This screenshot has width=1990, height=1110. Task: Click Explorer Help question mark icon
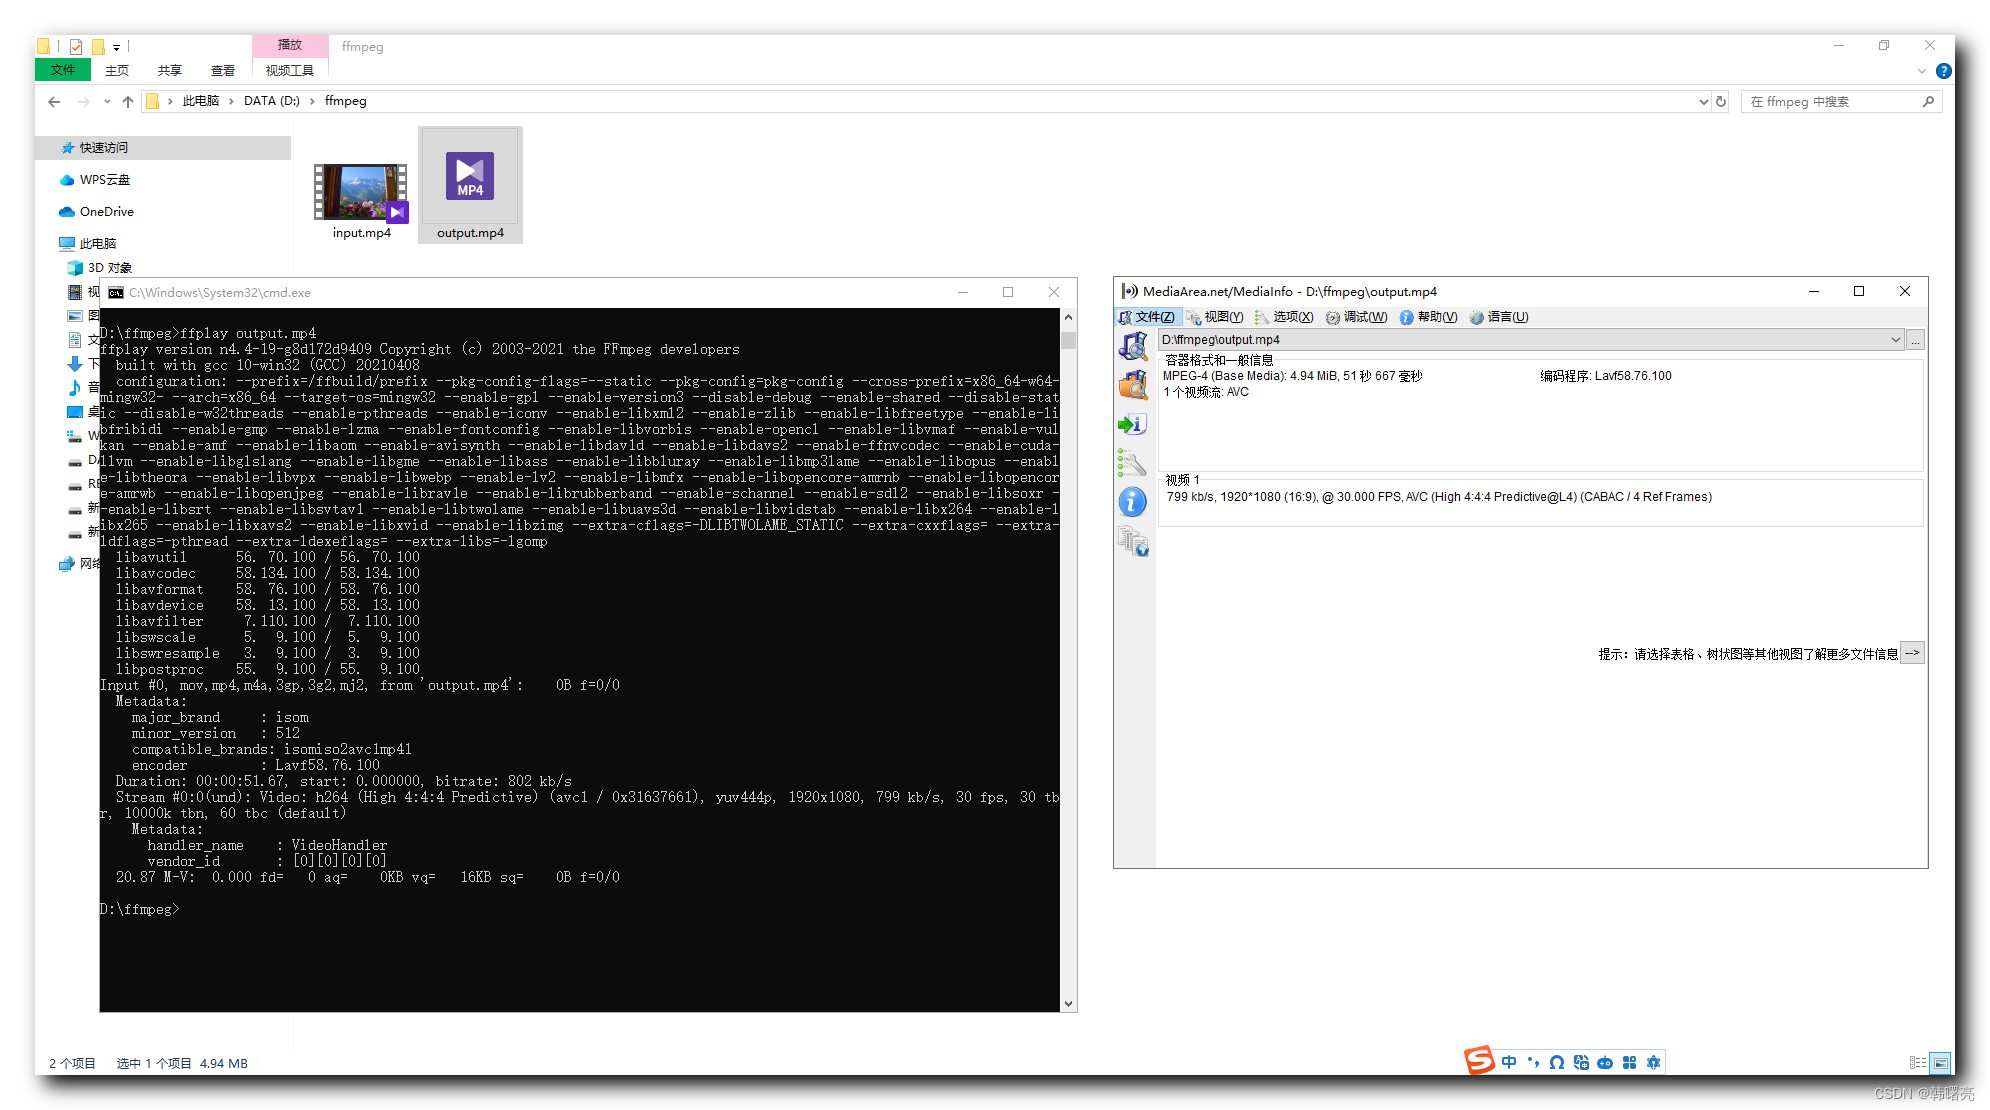(x=1943, y=71)
